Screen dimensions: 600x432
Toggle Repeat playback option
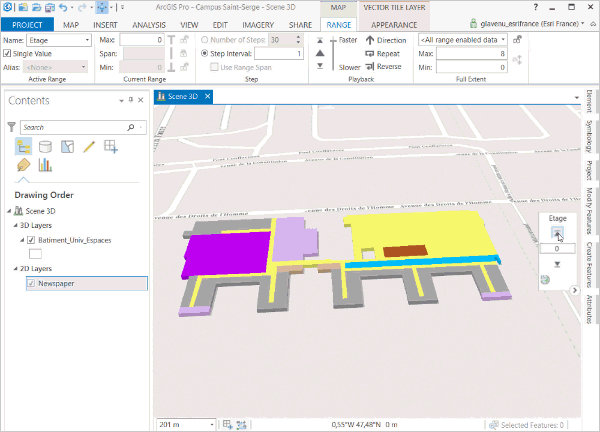pyautogui.click(x=383, y=54)
